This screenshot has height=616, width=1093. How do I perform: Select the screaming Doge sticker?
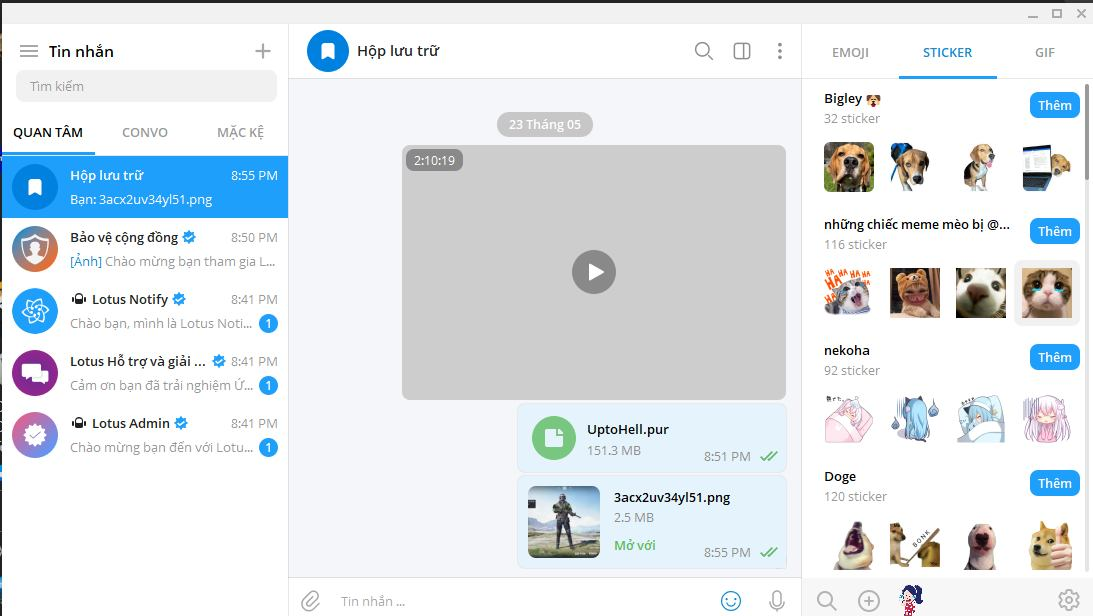click(852, 545)
